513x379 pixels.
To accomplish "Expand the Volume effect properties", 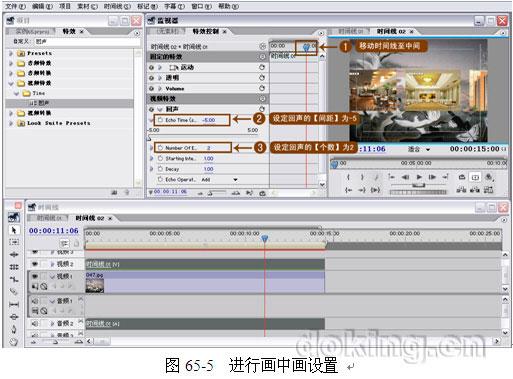I will coord(160,88).
